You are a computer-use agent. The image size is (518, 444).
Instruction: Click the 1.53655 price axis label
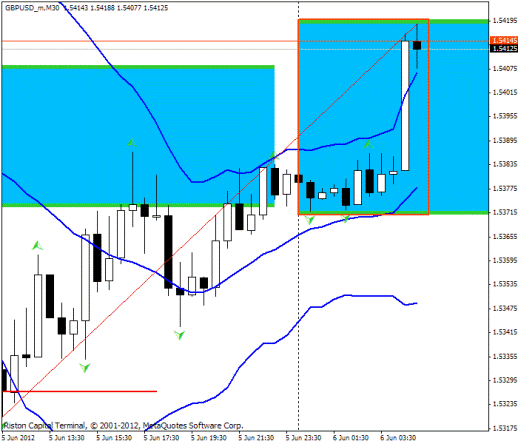tap(505, 237)
